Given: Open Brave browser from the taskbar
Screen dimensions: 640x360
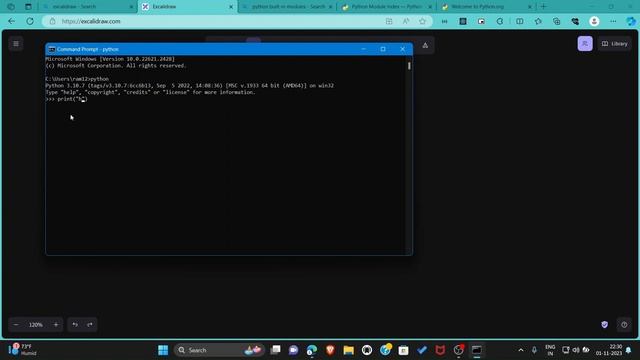Looking at the screenshot, I should pyautogui.click(x=330, y=350).
